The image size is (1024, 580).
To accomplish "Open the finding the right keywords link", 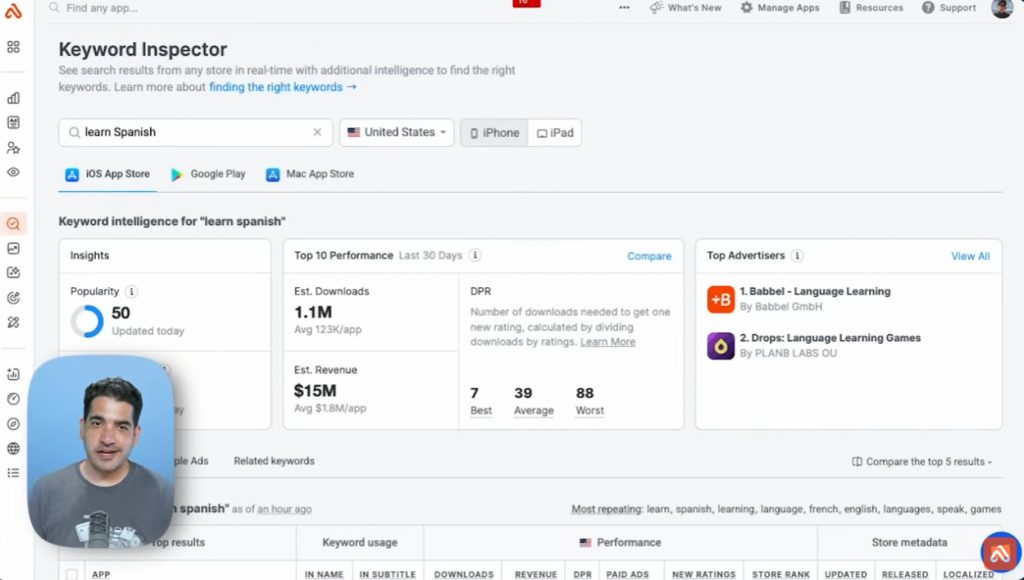I will pos(282,88).
